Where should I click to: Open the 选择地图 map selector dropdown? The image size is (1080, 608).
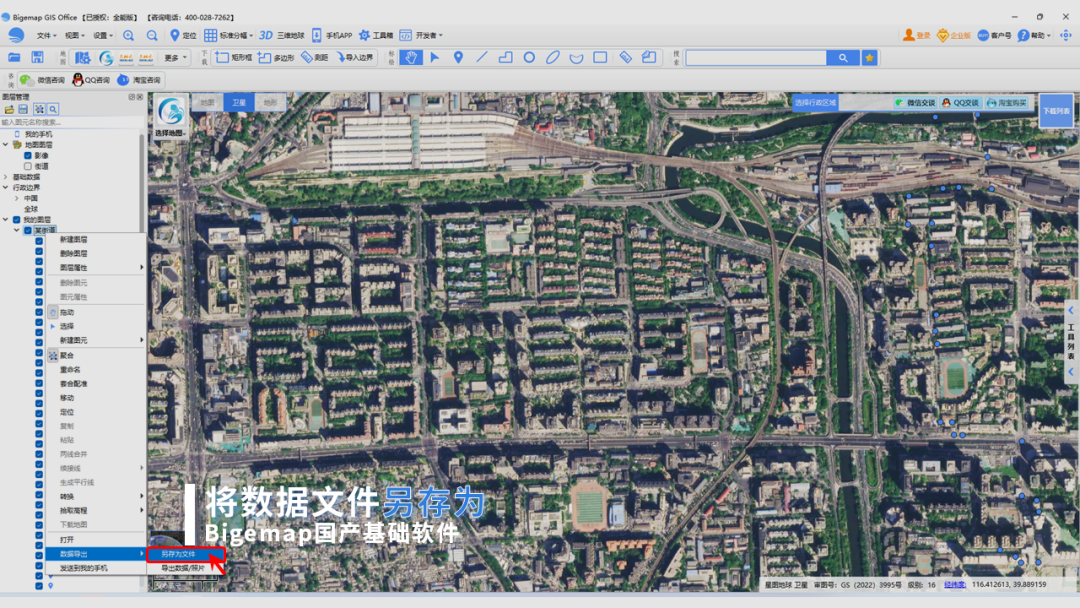pos(170,116)
